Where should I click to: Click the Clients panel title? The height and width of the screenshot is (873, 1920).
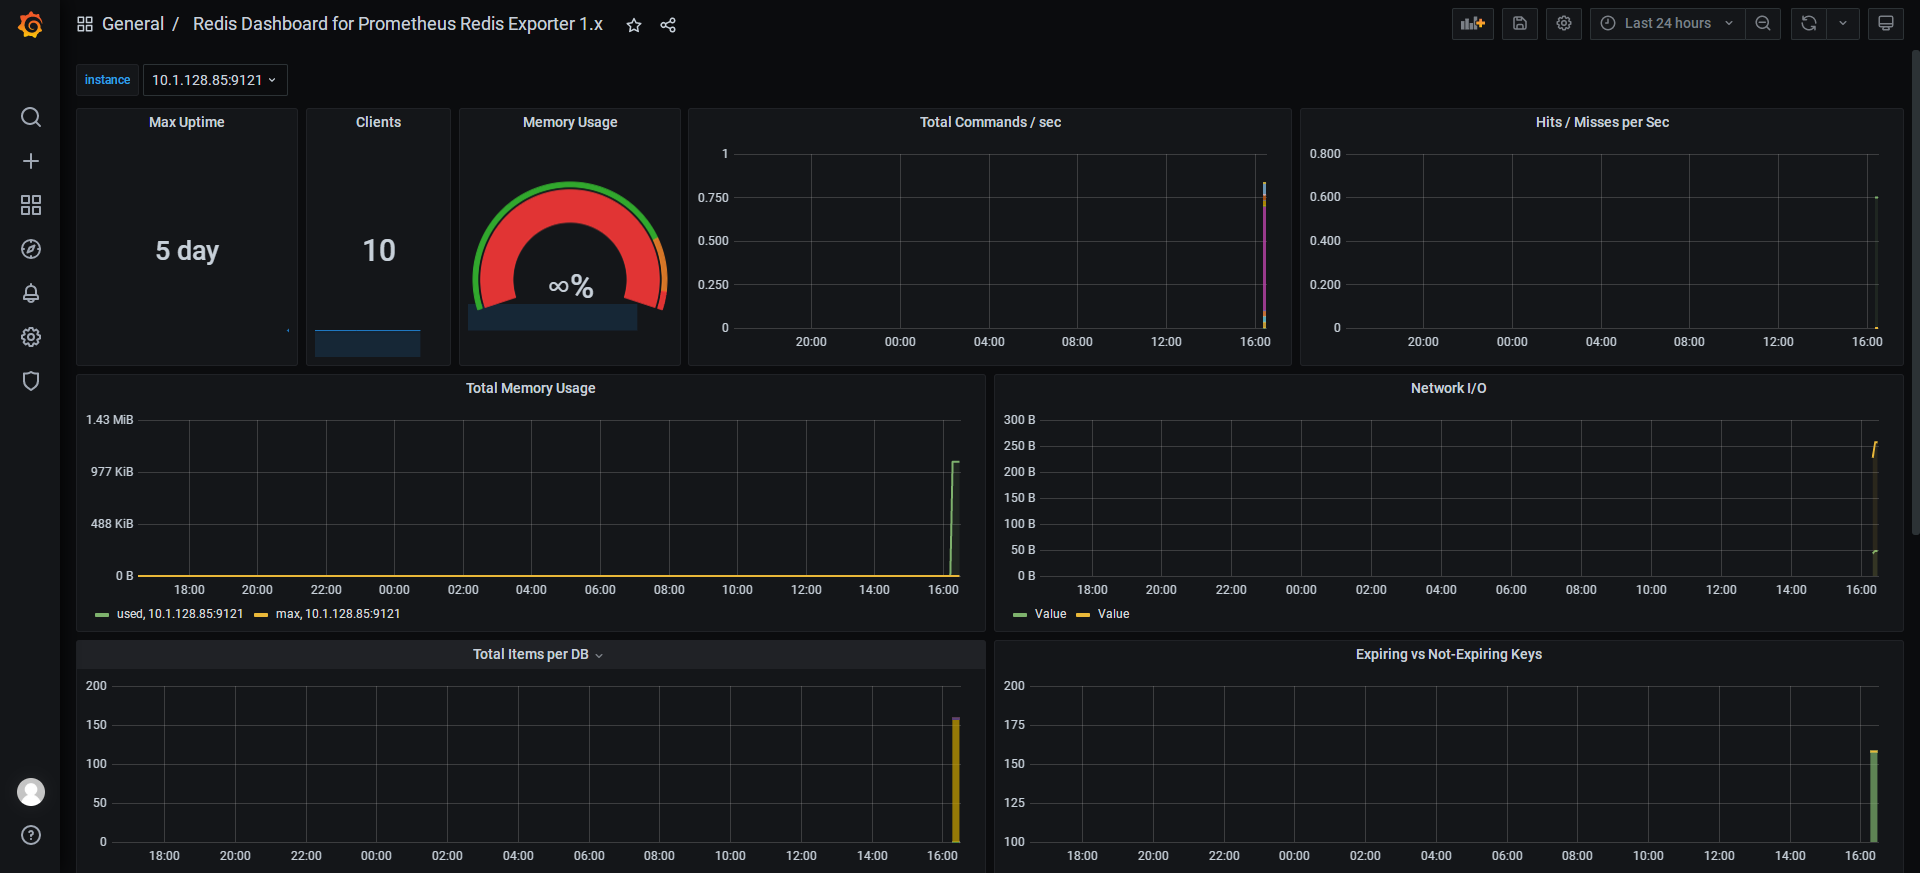(378, 122)
